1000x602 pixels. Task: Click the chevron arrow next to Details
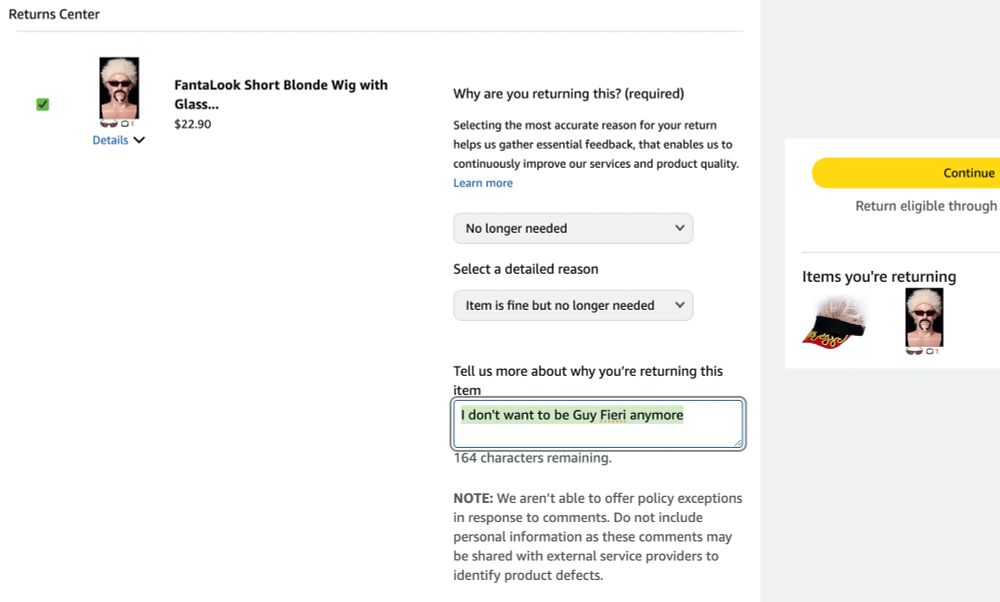(x=139, y=140)
